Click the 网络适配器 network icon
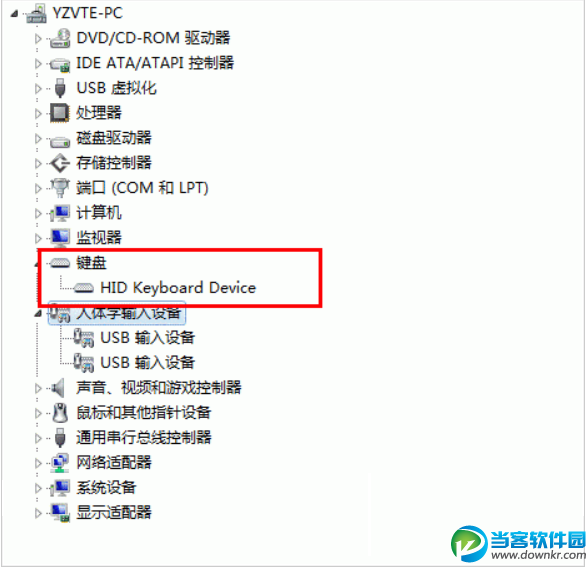Viewport: 587px width, 569px height. coord(60,463)
